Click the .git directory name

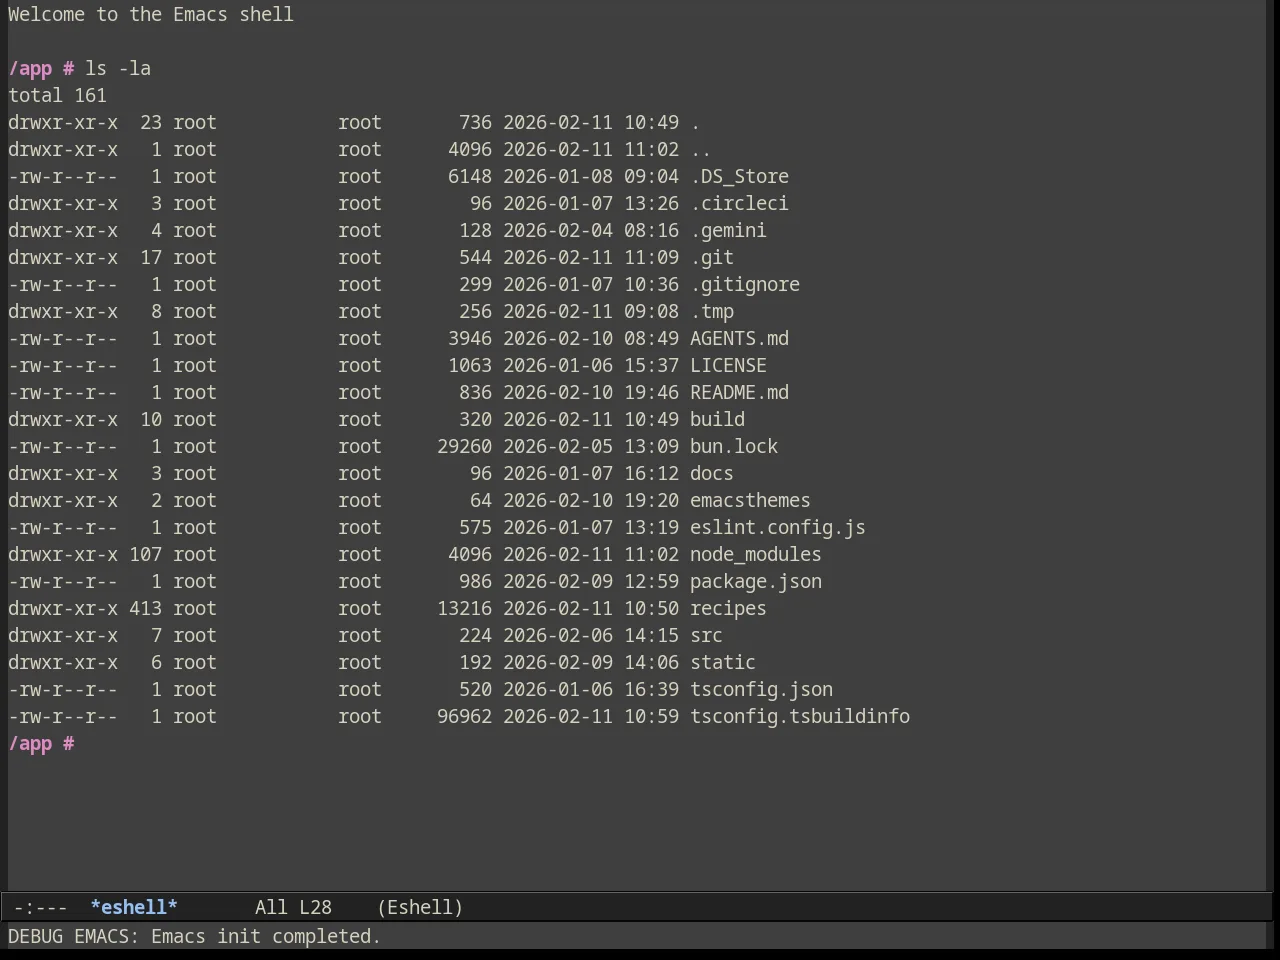coord(712,258)
